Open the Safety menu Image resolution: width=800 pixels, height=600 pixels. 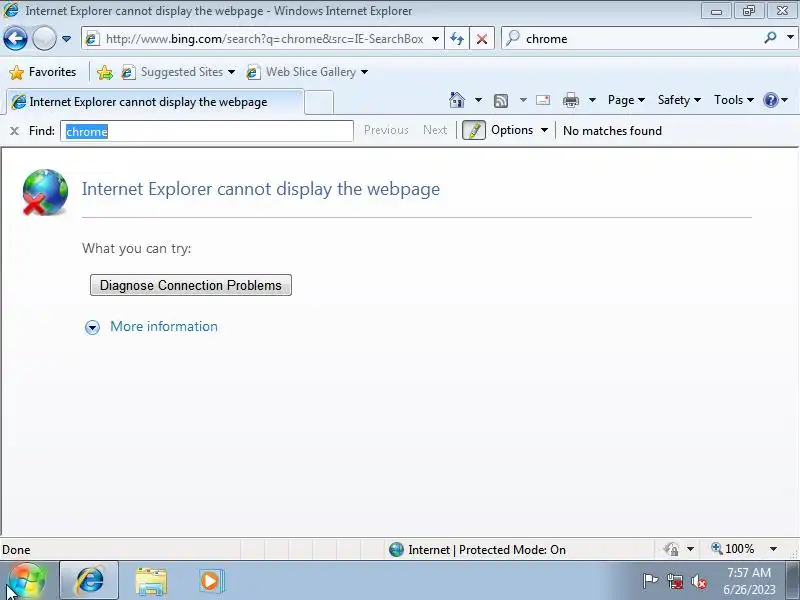click(679, 100)
